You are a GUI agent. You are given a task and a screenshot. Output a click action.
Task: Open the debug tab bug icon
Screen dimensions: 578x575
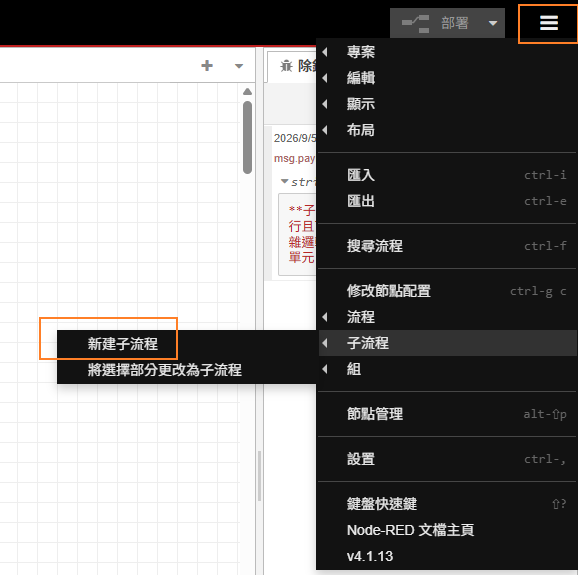point(286,66)
